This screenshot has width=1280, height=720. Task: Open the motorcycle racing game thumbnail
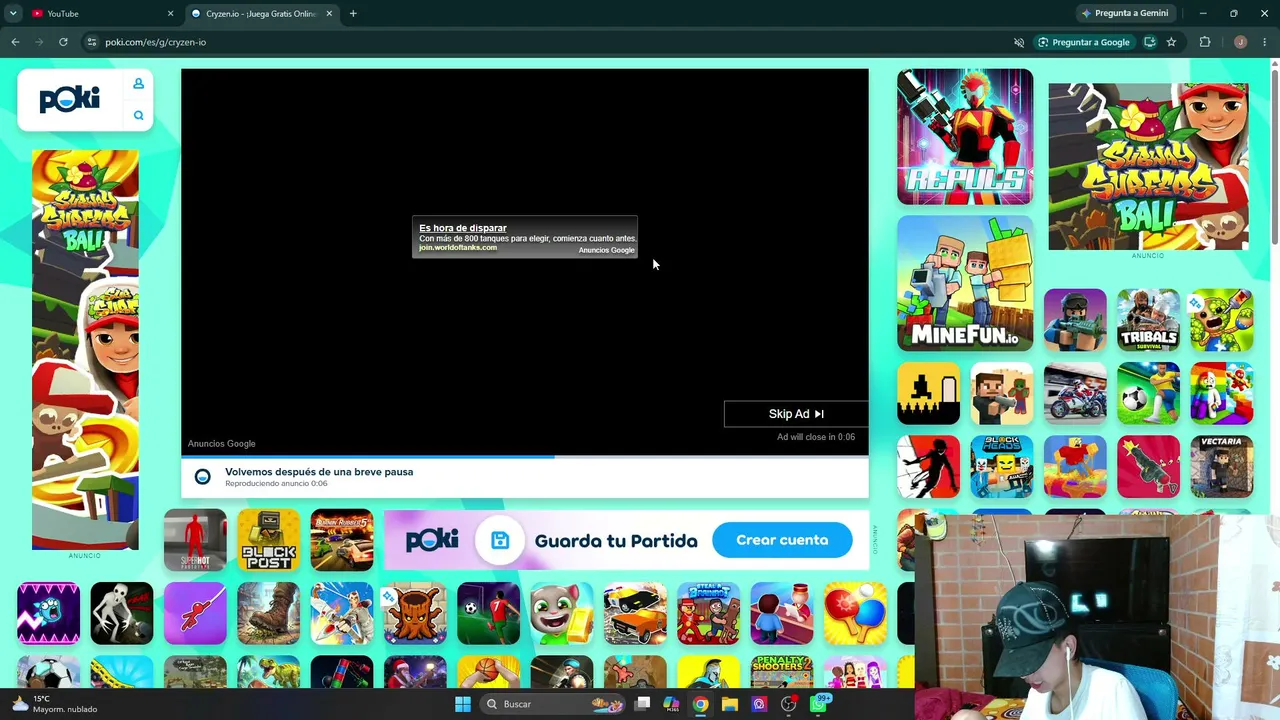point(1075,393)
